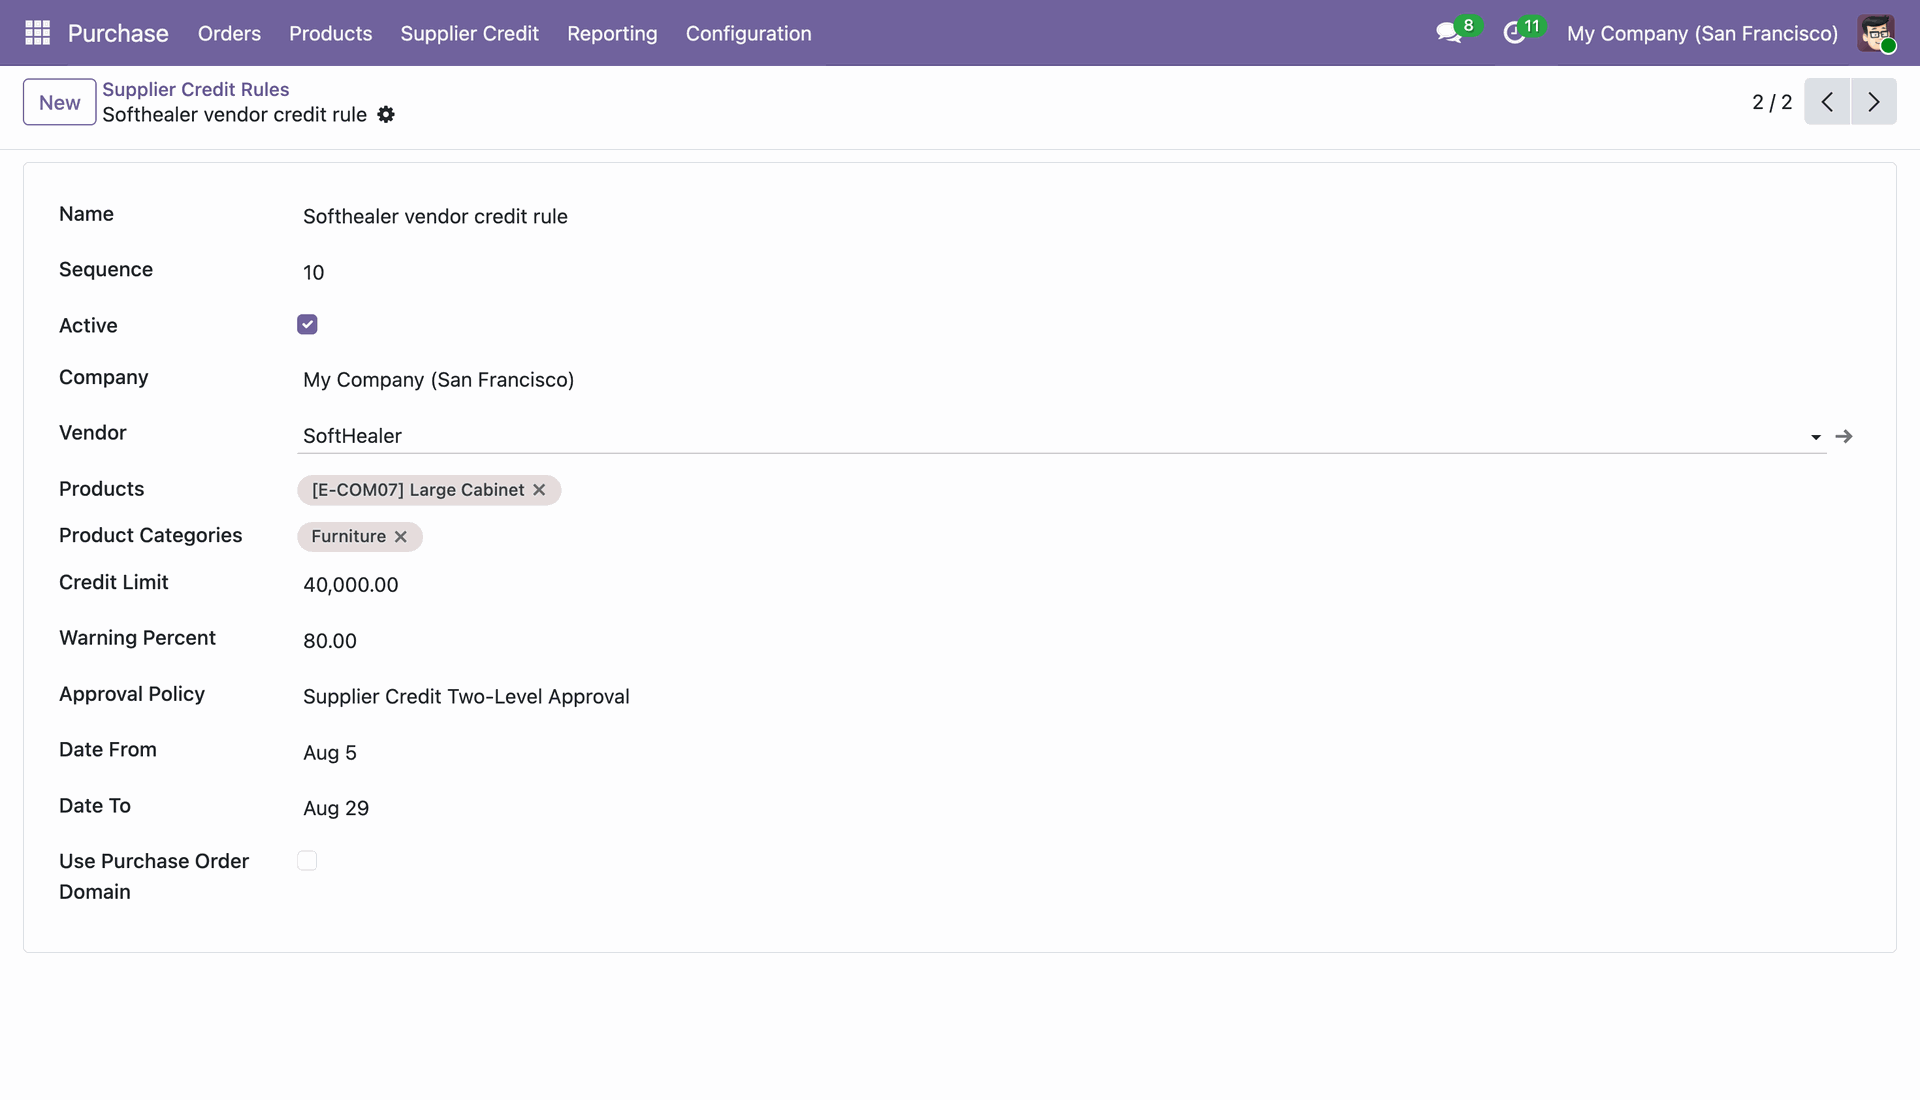This screenshot has width=1920, height=1100.
Task: Go to previous record arrow
Action: tap(1827, 102)
